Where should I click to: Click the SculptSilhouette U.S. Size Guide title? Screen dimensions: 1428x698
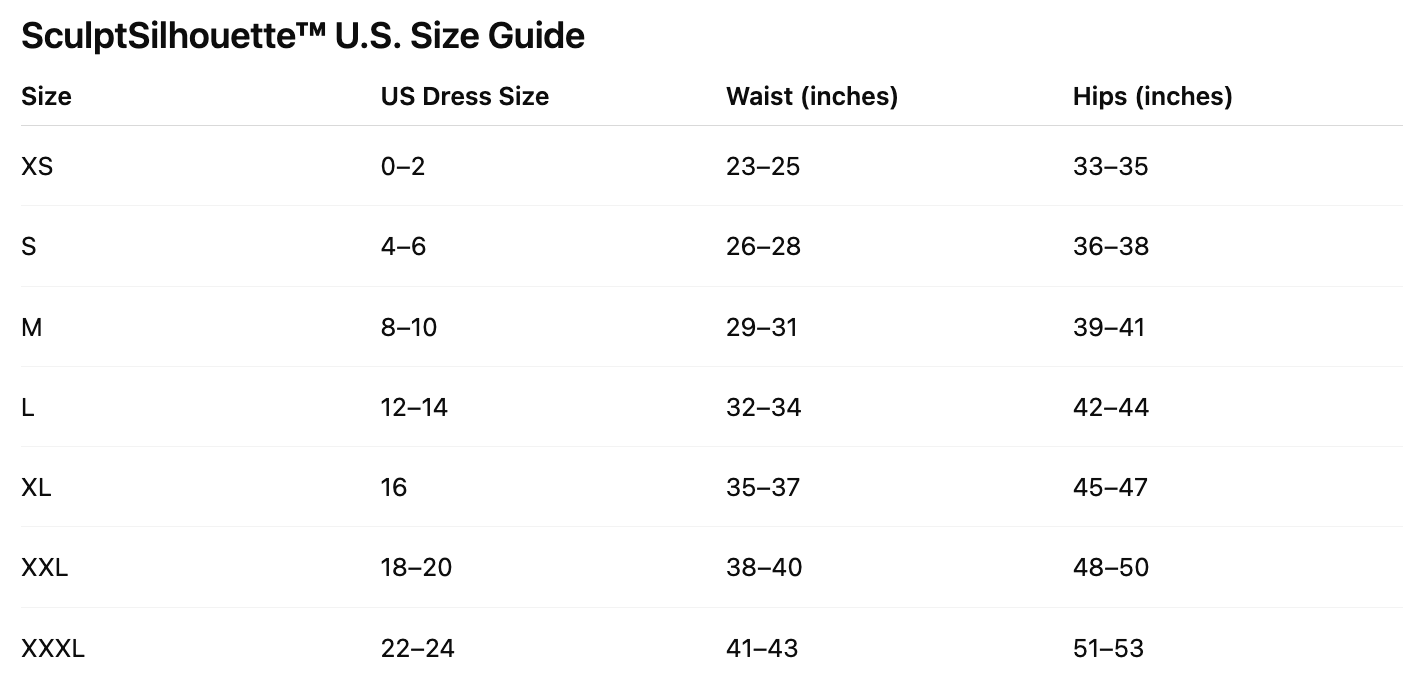click(x=302, y=37)
